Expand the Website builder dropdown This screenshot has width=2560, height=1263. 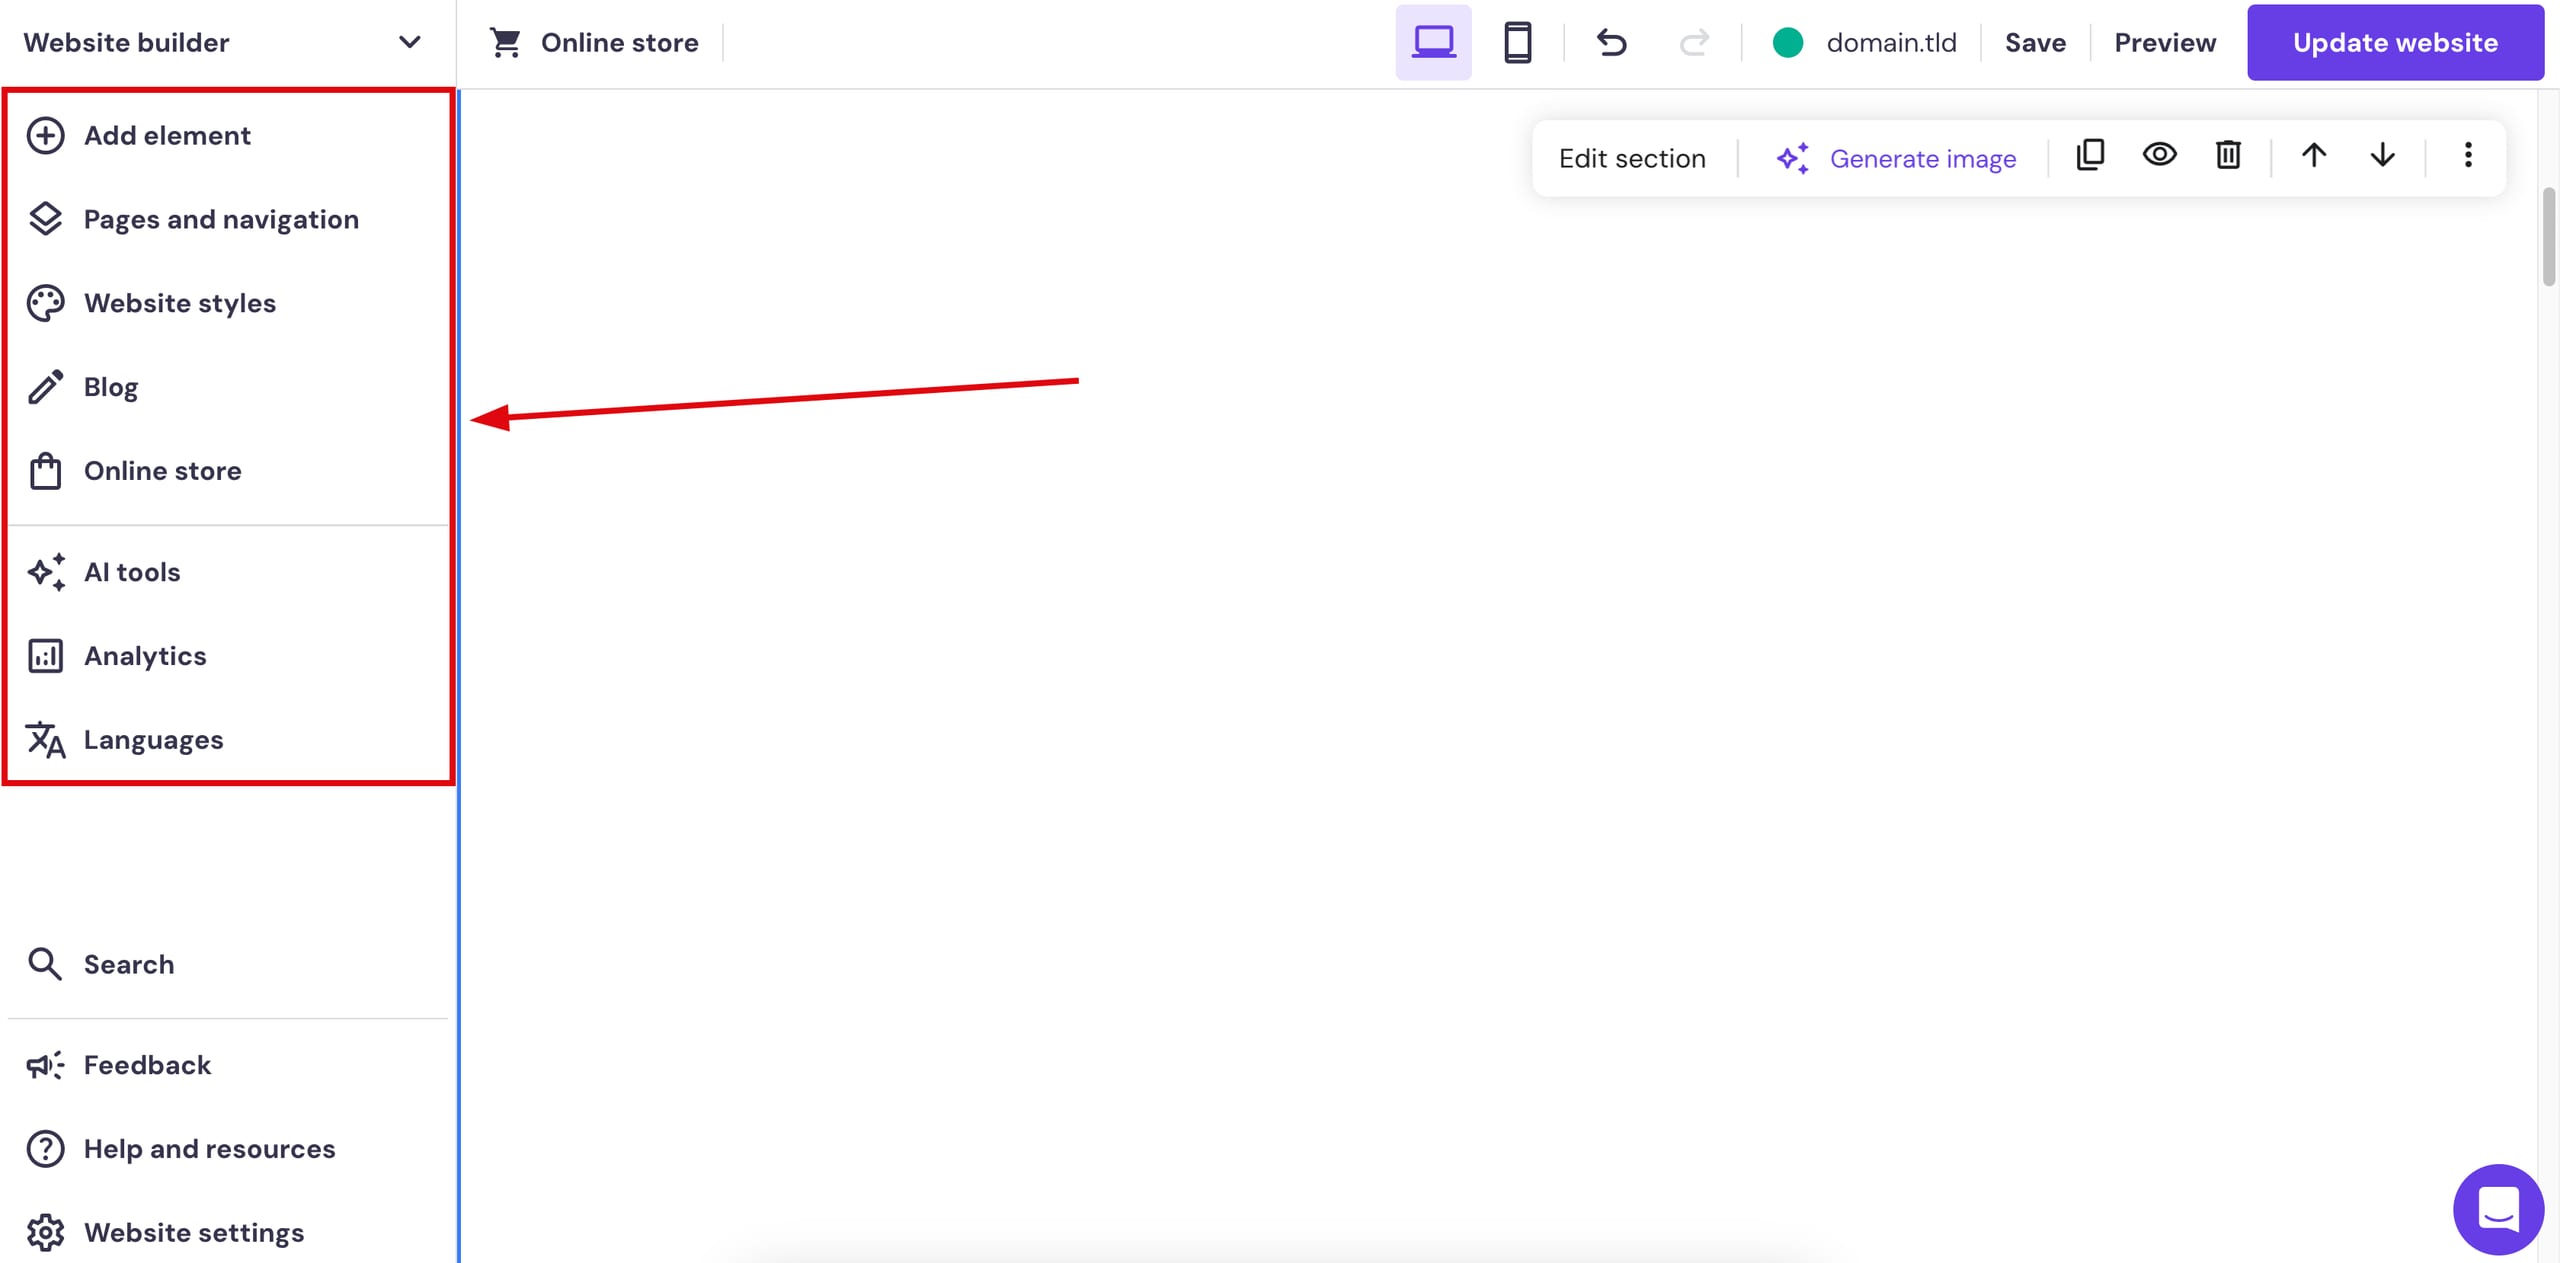[410, 42]
